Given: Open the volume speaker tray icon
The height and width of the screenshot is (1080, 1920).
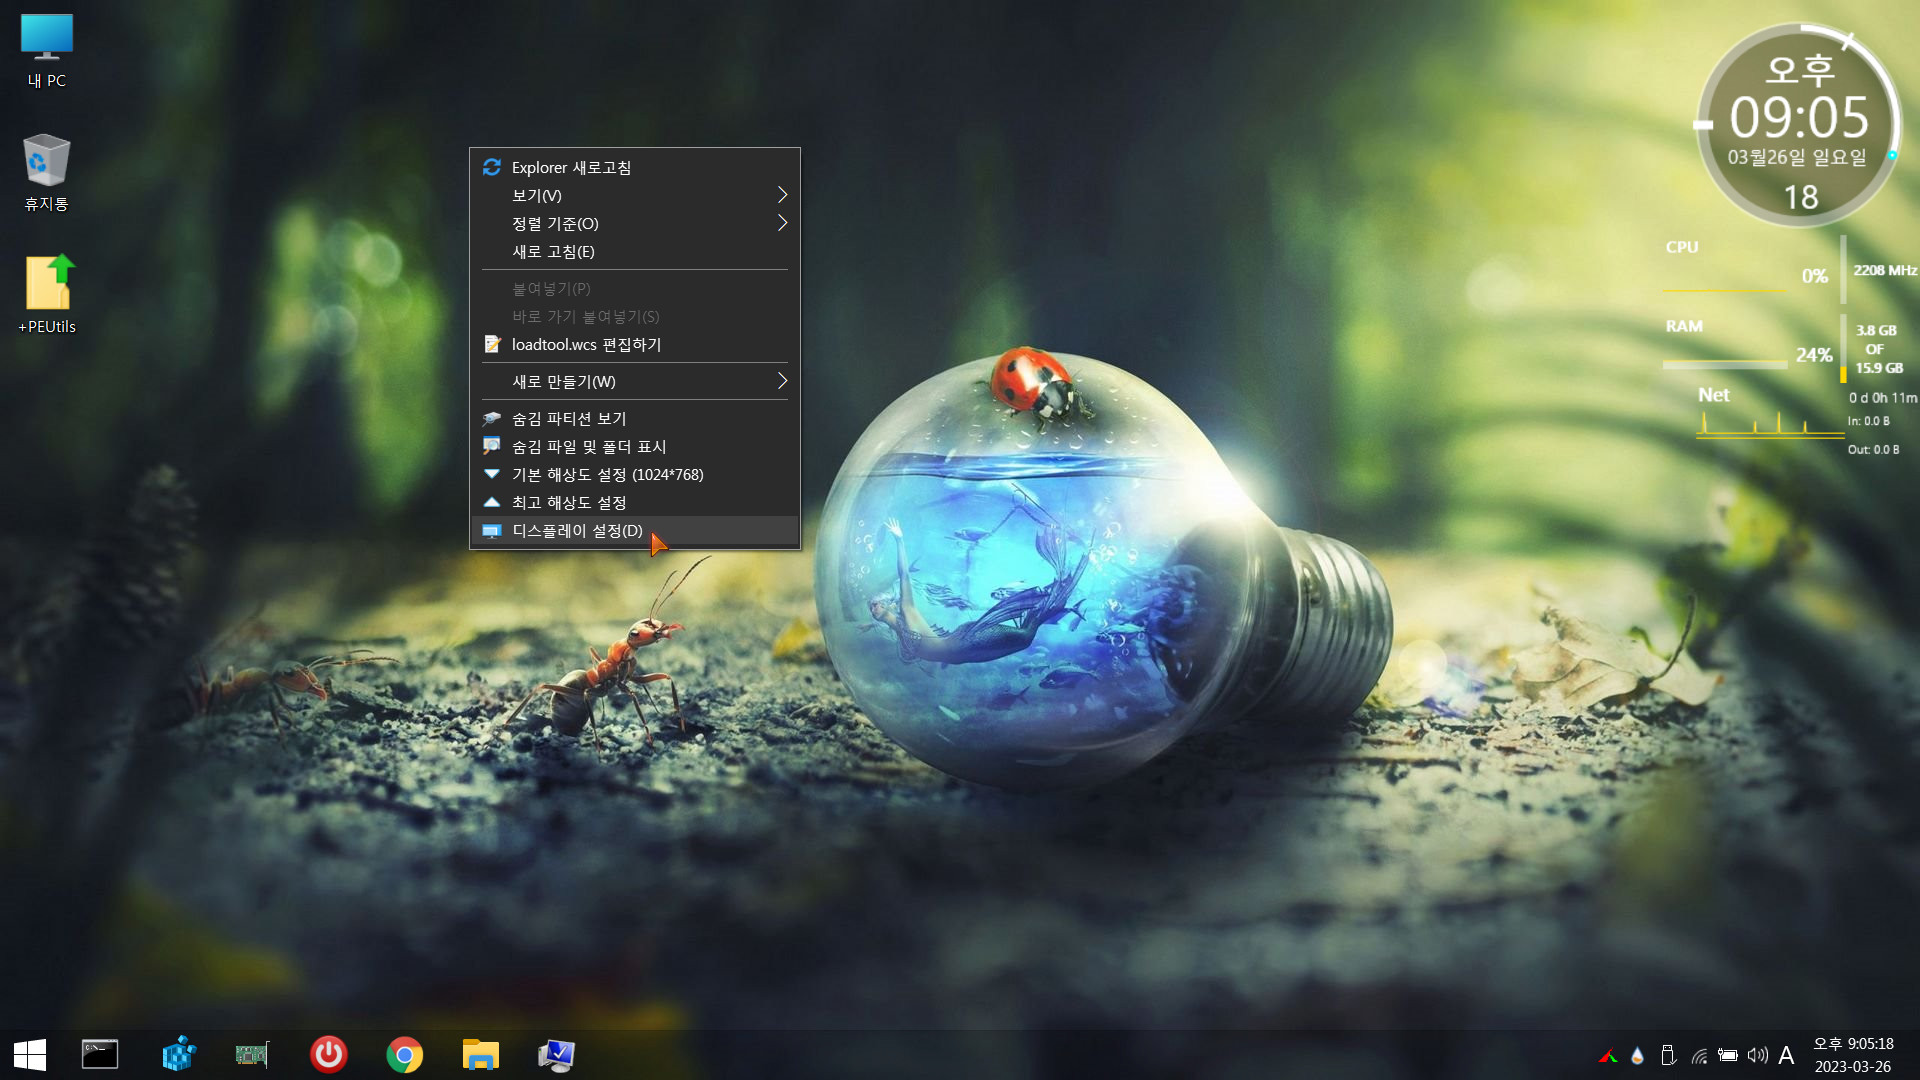Looking at the screenshot, I should coord(1757,1055).
